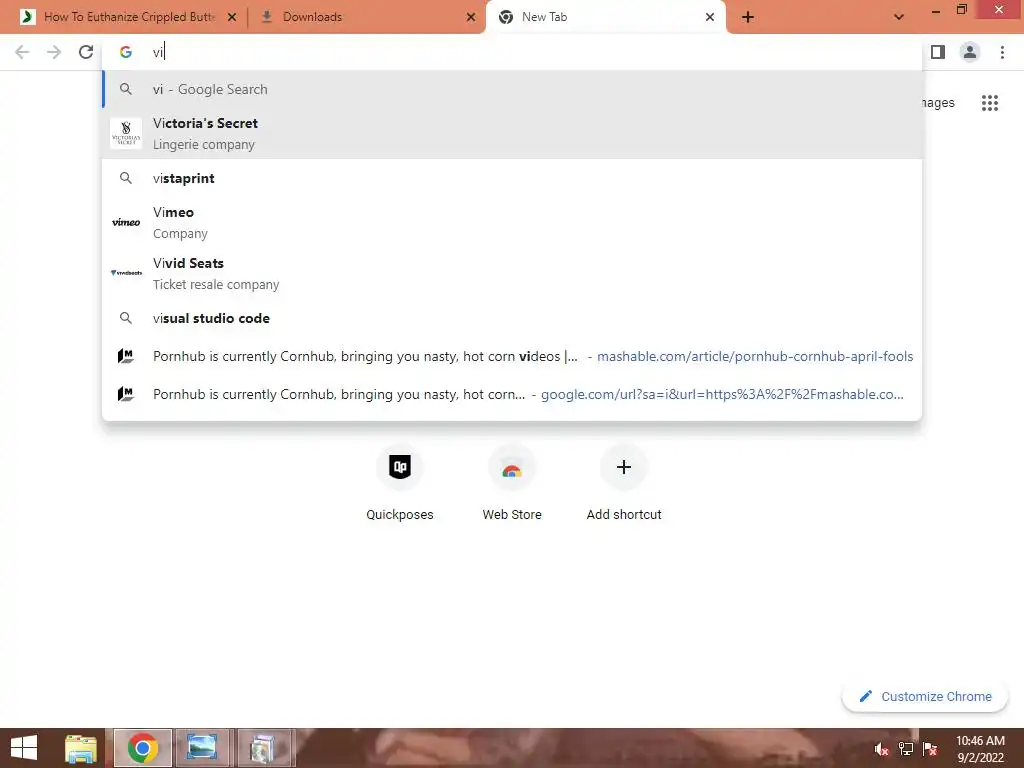Close the New Tab tab
Image resolution: width=1024 pixels, height=768 pixels.
(710, 17)
